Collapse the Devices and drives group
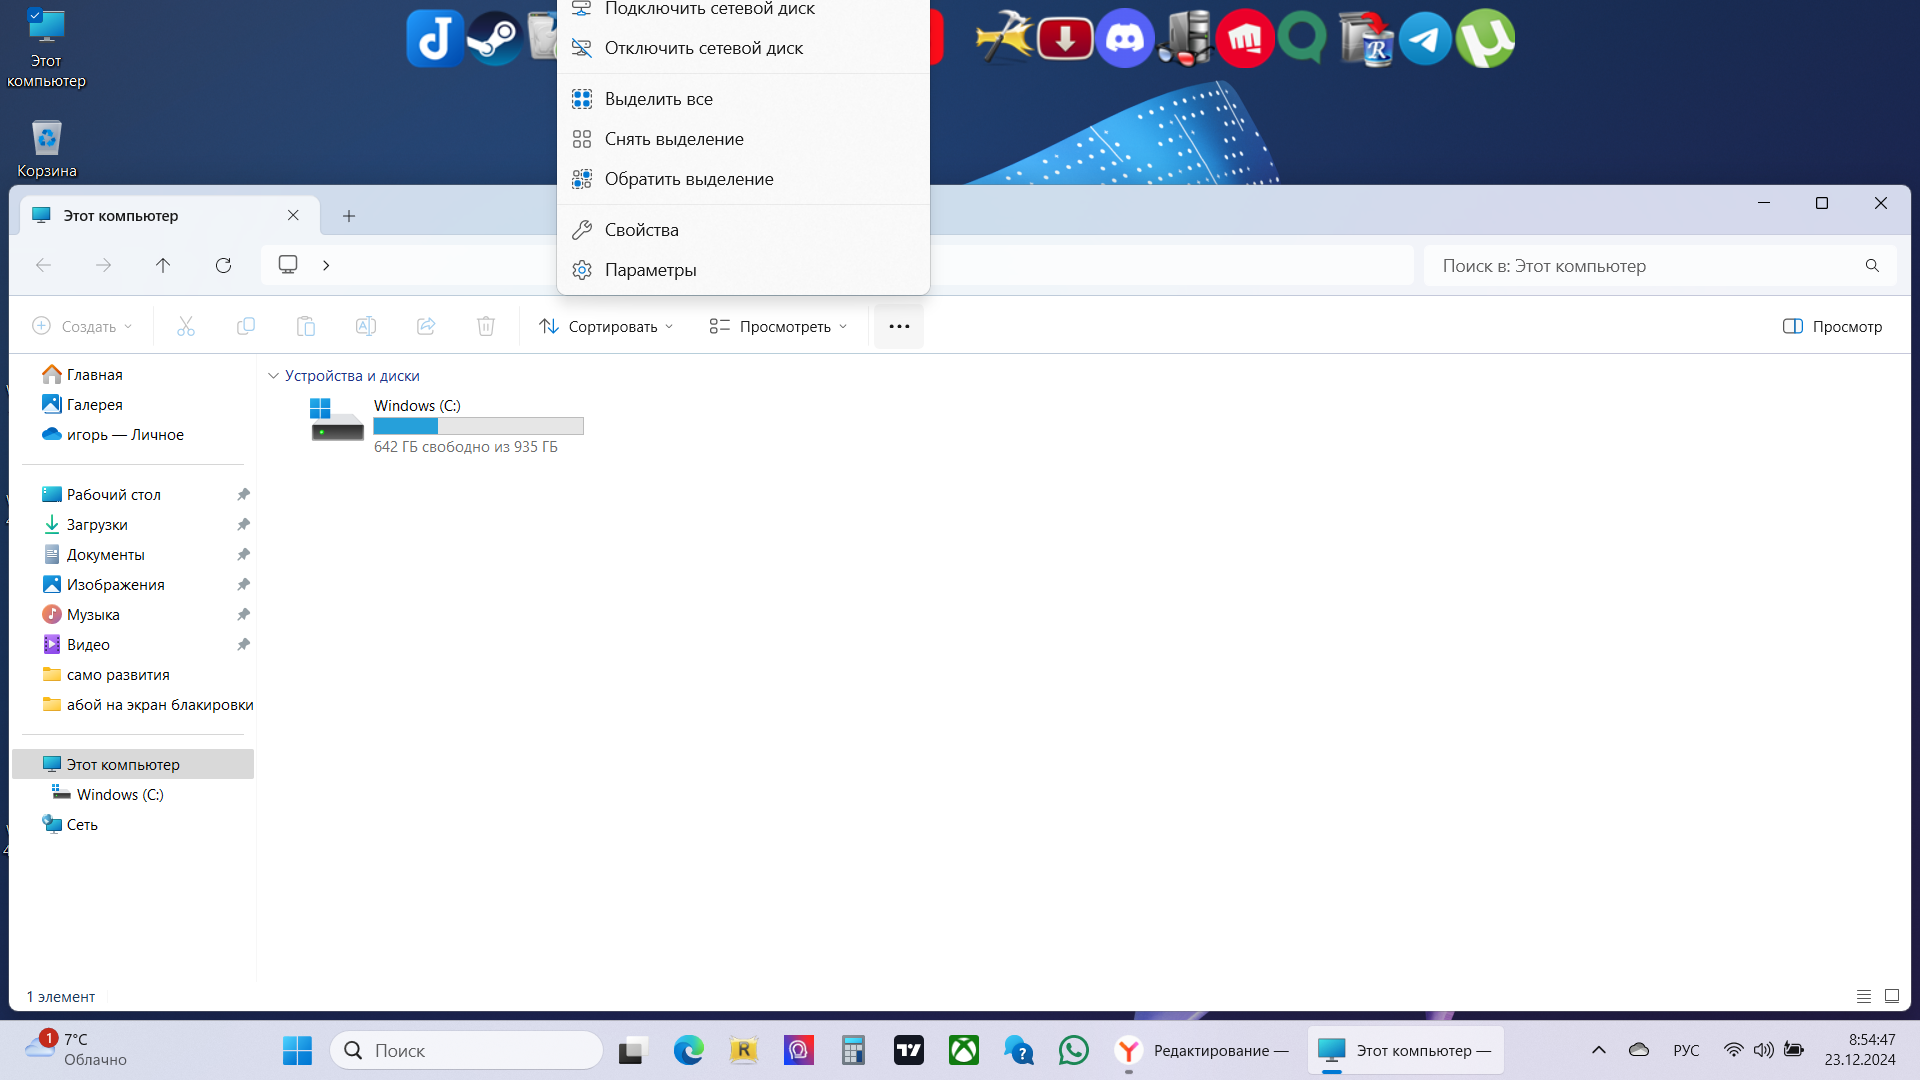The image size is (1920, 1080). (x=273, y=376)
